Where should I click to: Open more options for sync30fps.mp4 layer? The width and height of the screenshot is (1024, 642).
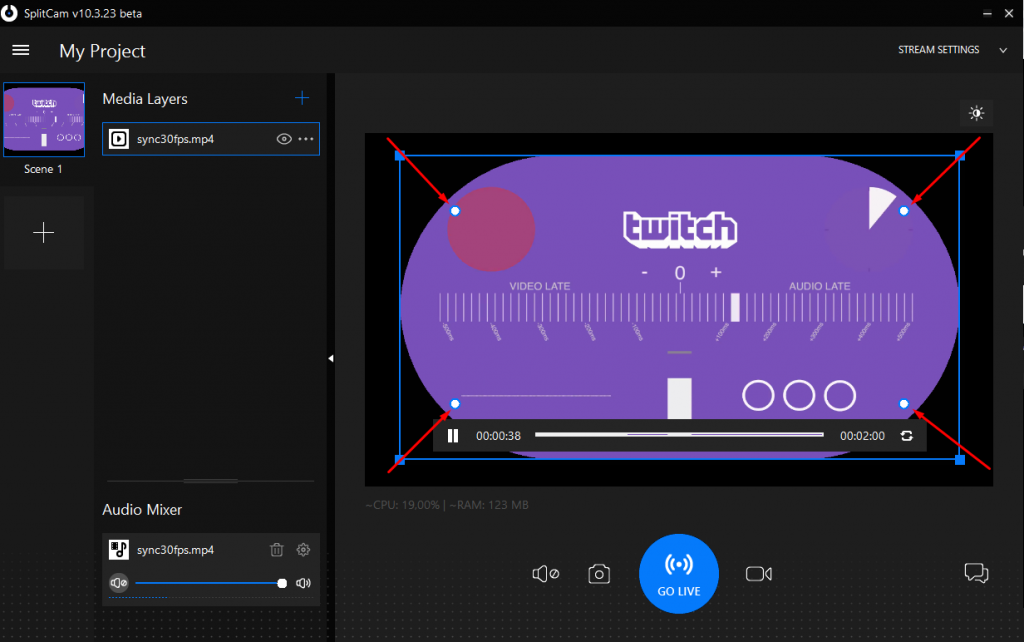pos(306,139)
